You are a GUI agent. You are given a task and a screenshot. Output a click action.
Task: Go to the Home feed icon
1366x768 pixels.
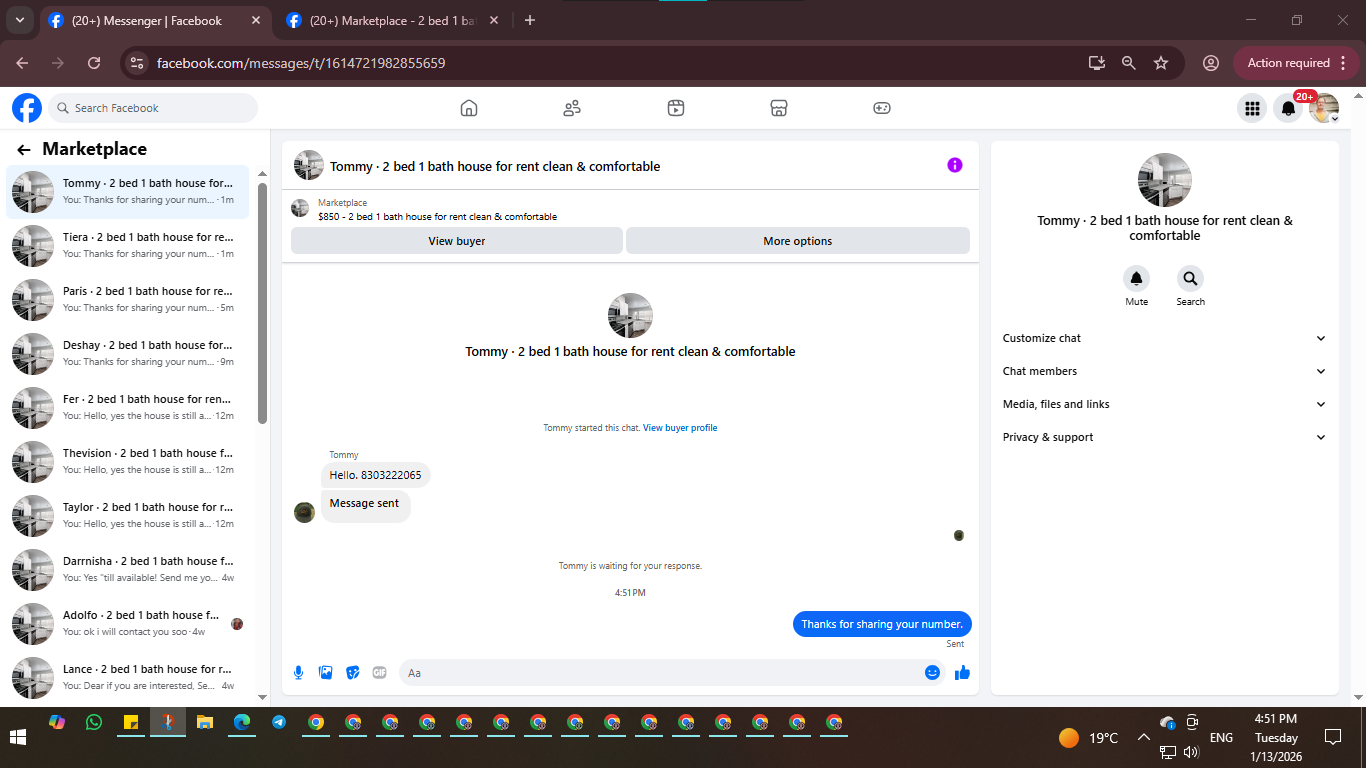coord(469,108)
